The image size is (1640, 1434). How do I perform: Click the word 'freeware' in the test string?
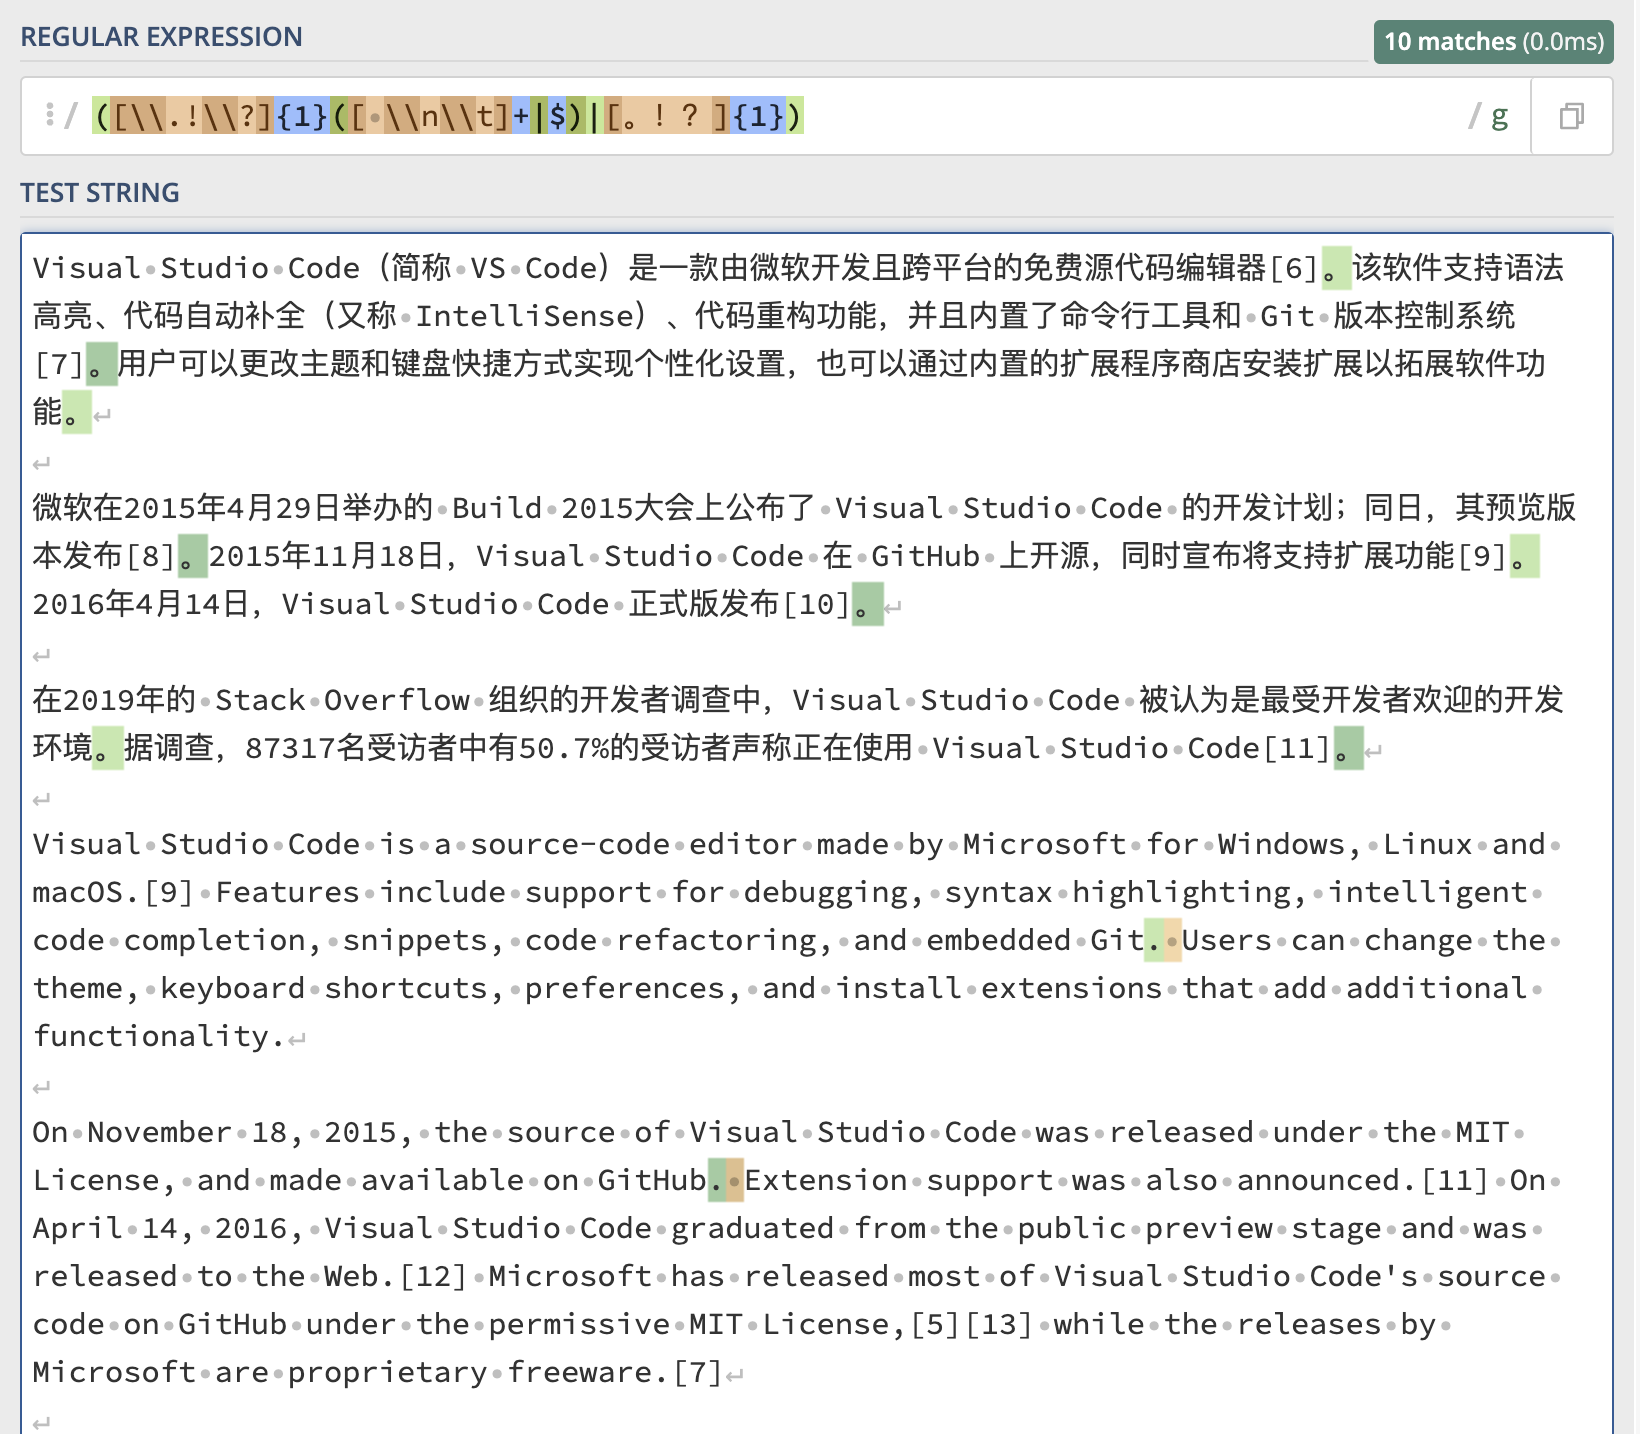(x=580, y=1372)
